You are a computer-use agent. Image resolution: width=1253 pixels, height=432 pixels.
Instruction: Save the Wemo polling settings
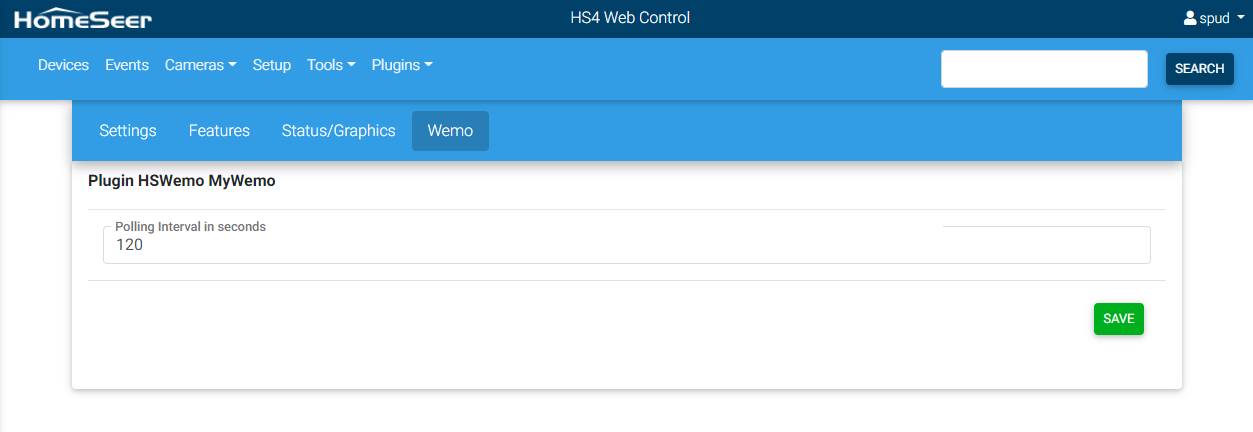pos(1118,319)
